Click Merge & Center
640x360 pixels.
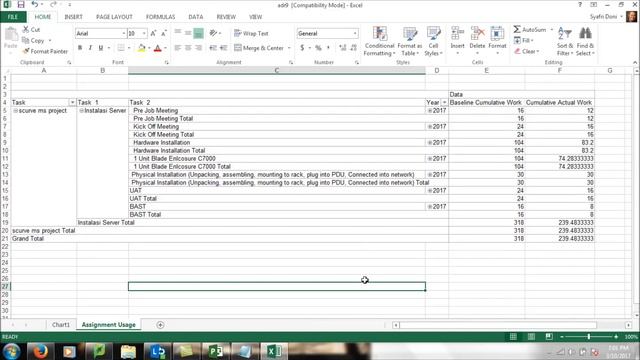pos(259,48)
